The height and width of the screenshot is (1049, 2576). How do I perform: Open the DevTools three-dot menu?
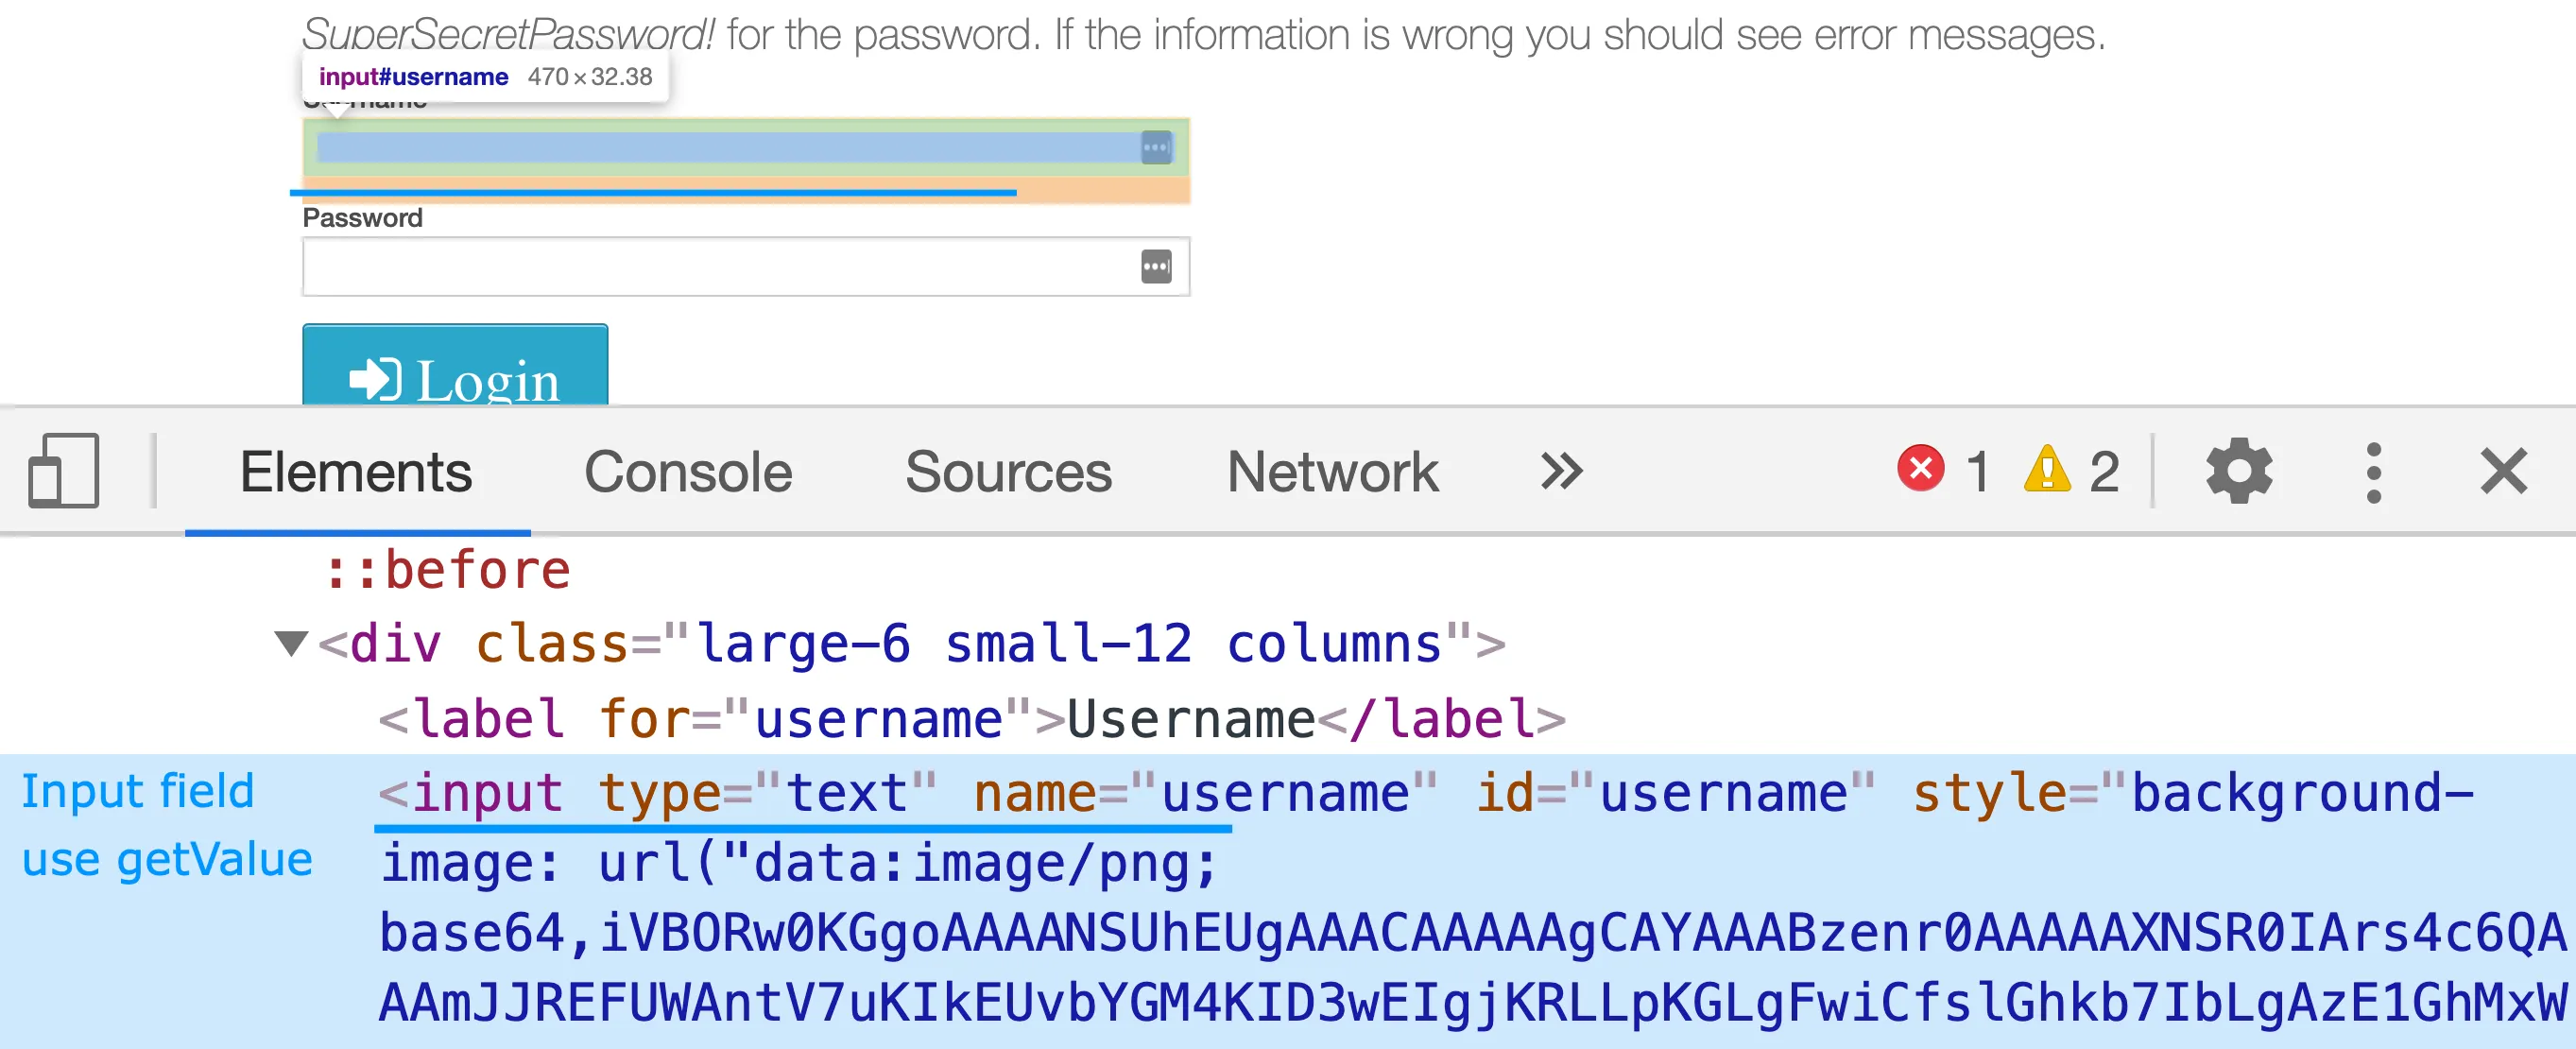(x=2373, y=472)
